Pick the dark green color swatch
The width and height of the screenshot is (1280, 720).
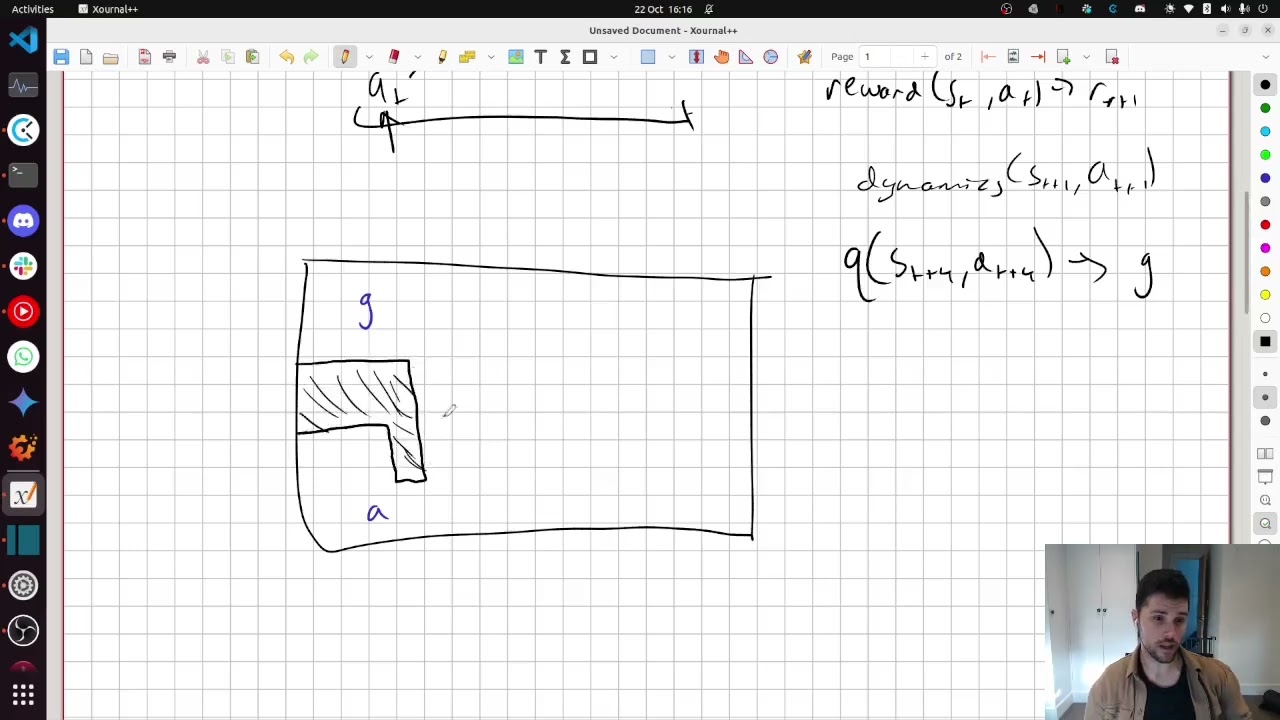point(1265,108)
